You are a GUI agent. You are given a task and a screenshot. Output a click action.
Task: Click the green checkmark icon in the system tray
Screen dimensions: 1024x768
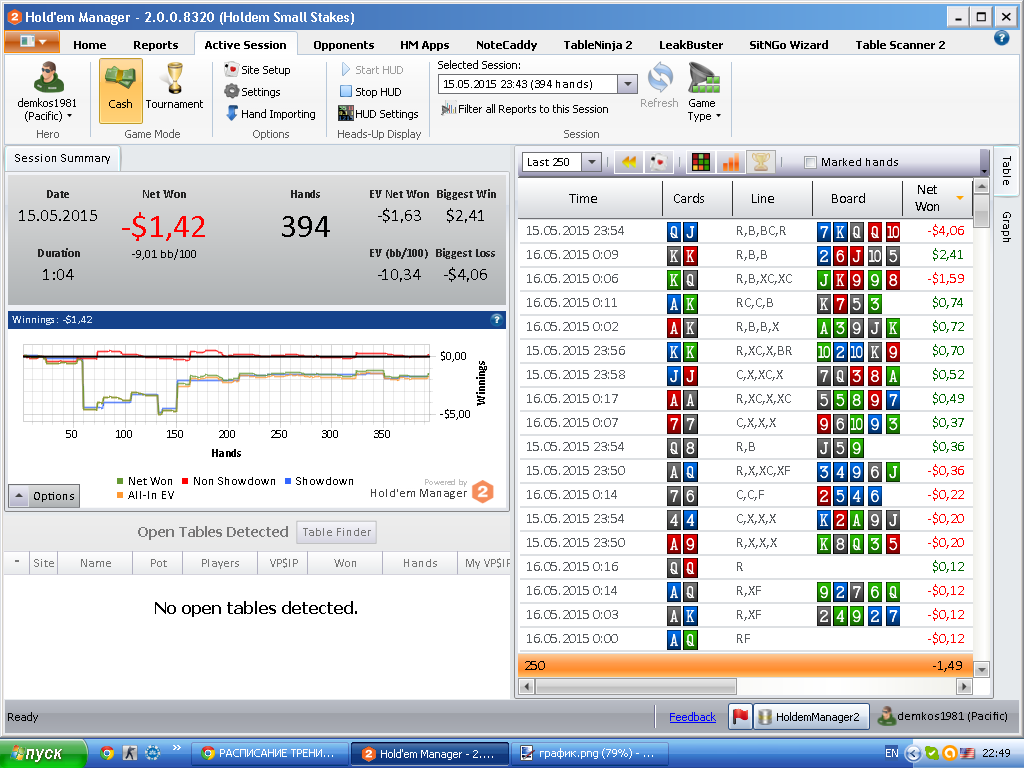click(932, 753)
